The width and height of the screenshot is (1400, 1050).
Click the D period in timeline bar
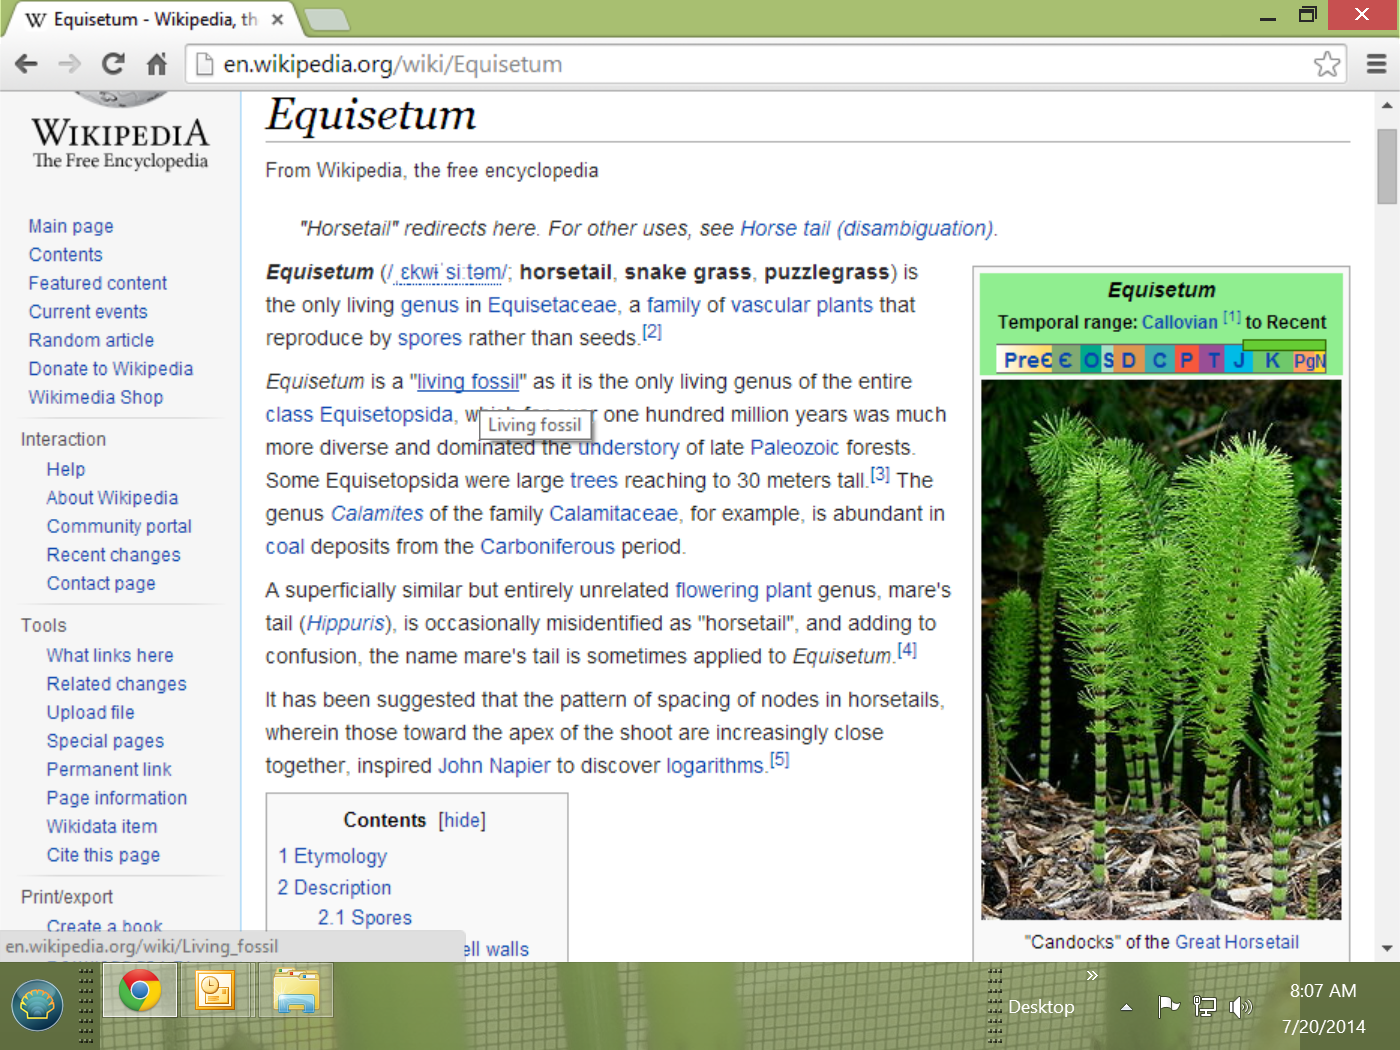[1129, 360]
